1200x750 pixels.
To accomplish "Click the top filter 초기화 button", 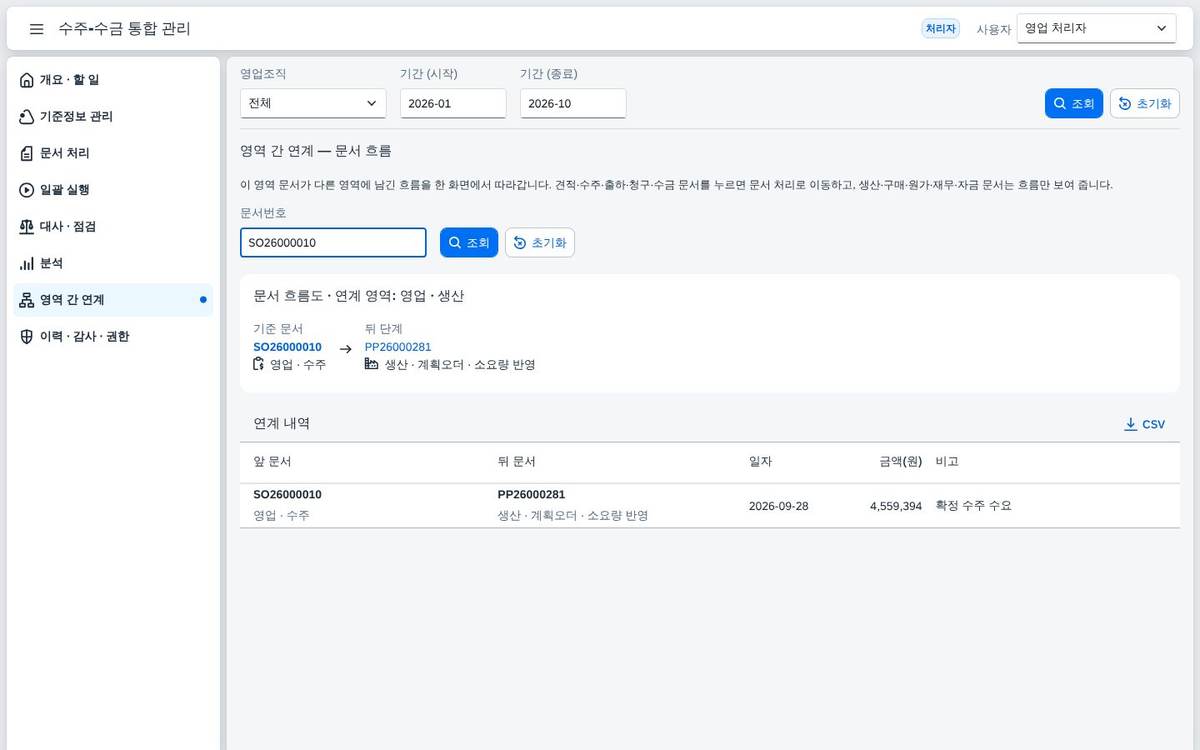I will (x=1145, y=104).
